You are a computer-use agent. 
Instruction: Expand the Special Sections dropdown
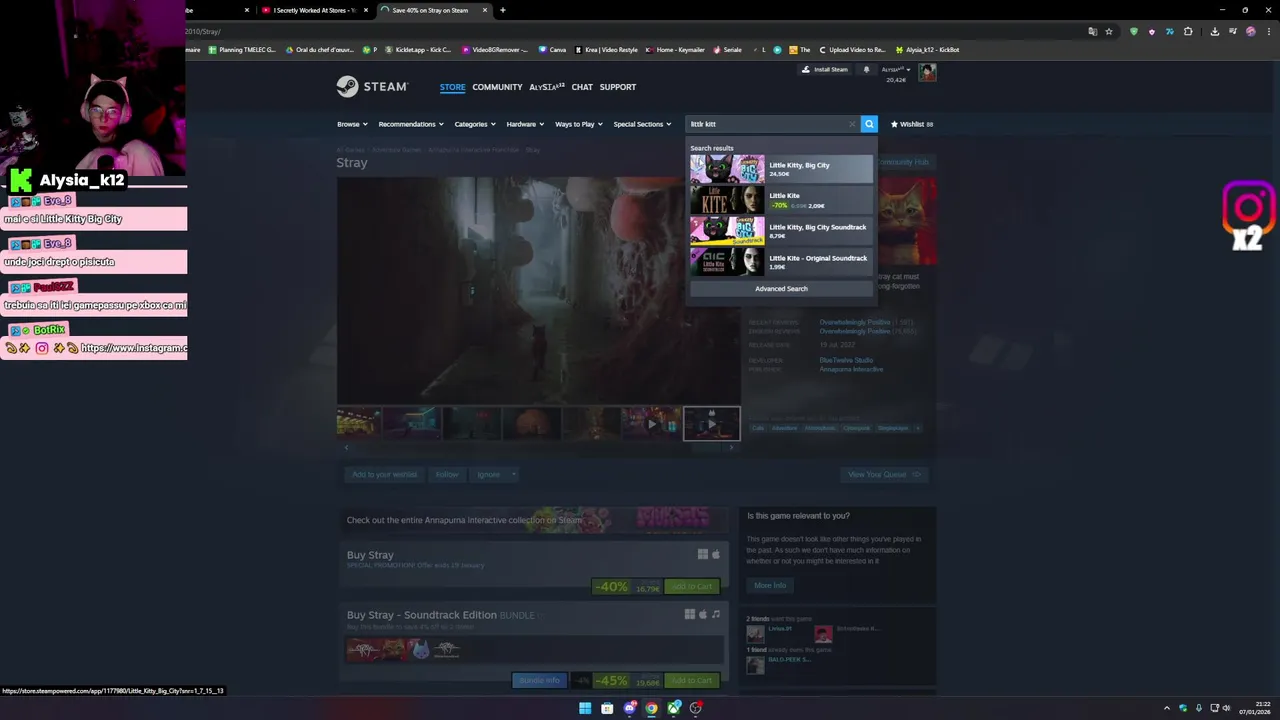pyautogui.click(x=642, y=124)
